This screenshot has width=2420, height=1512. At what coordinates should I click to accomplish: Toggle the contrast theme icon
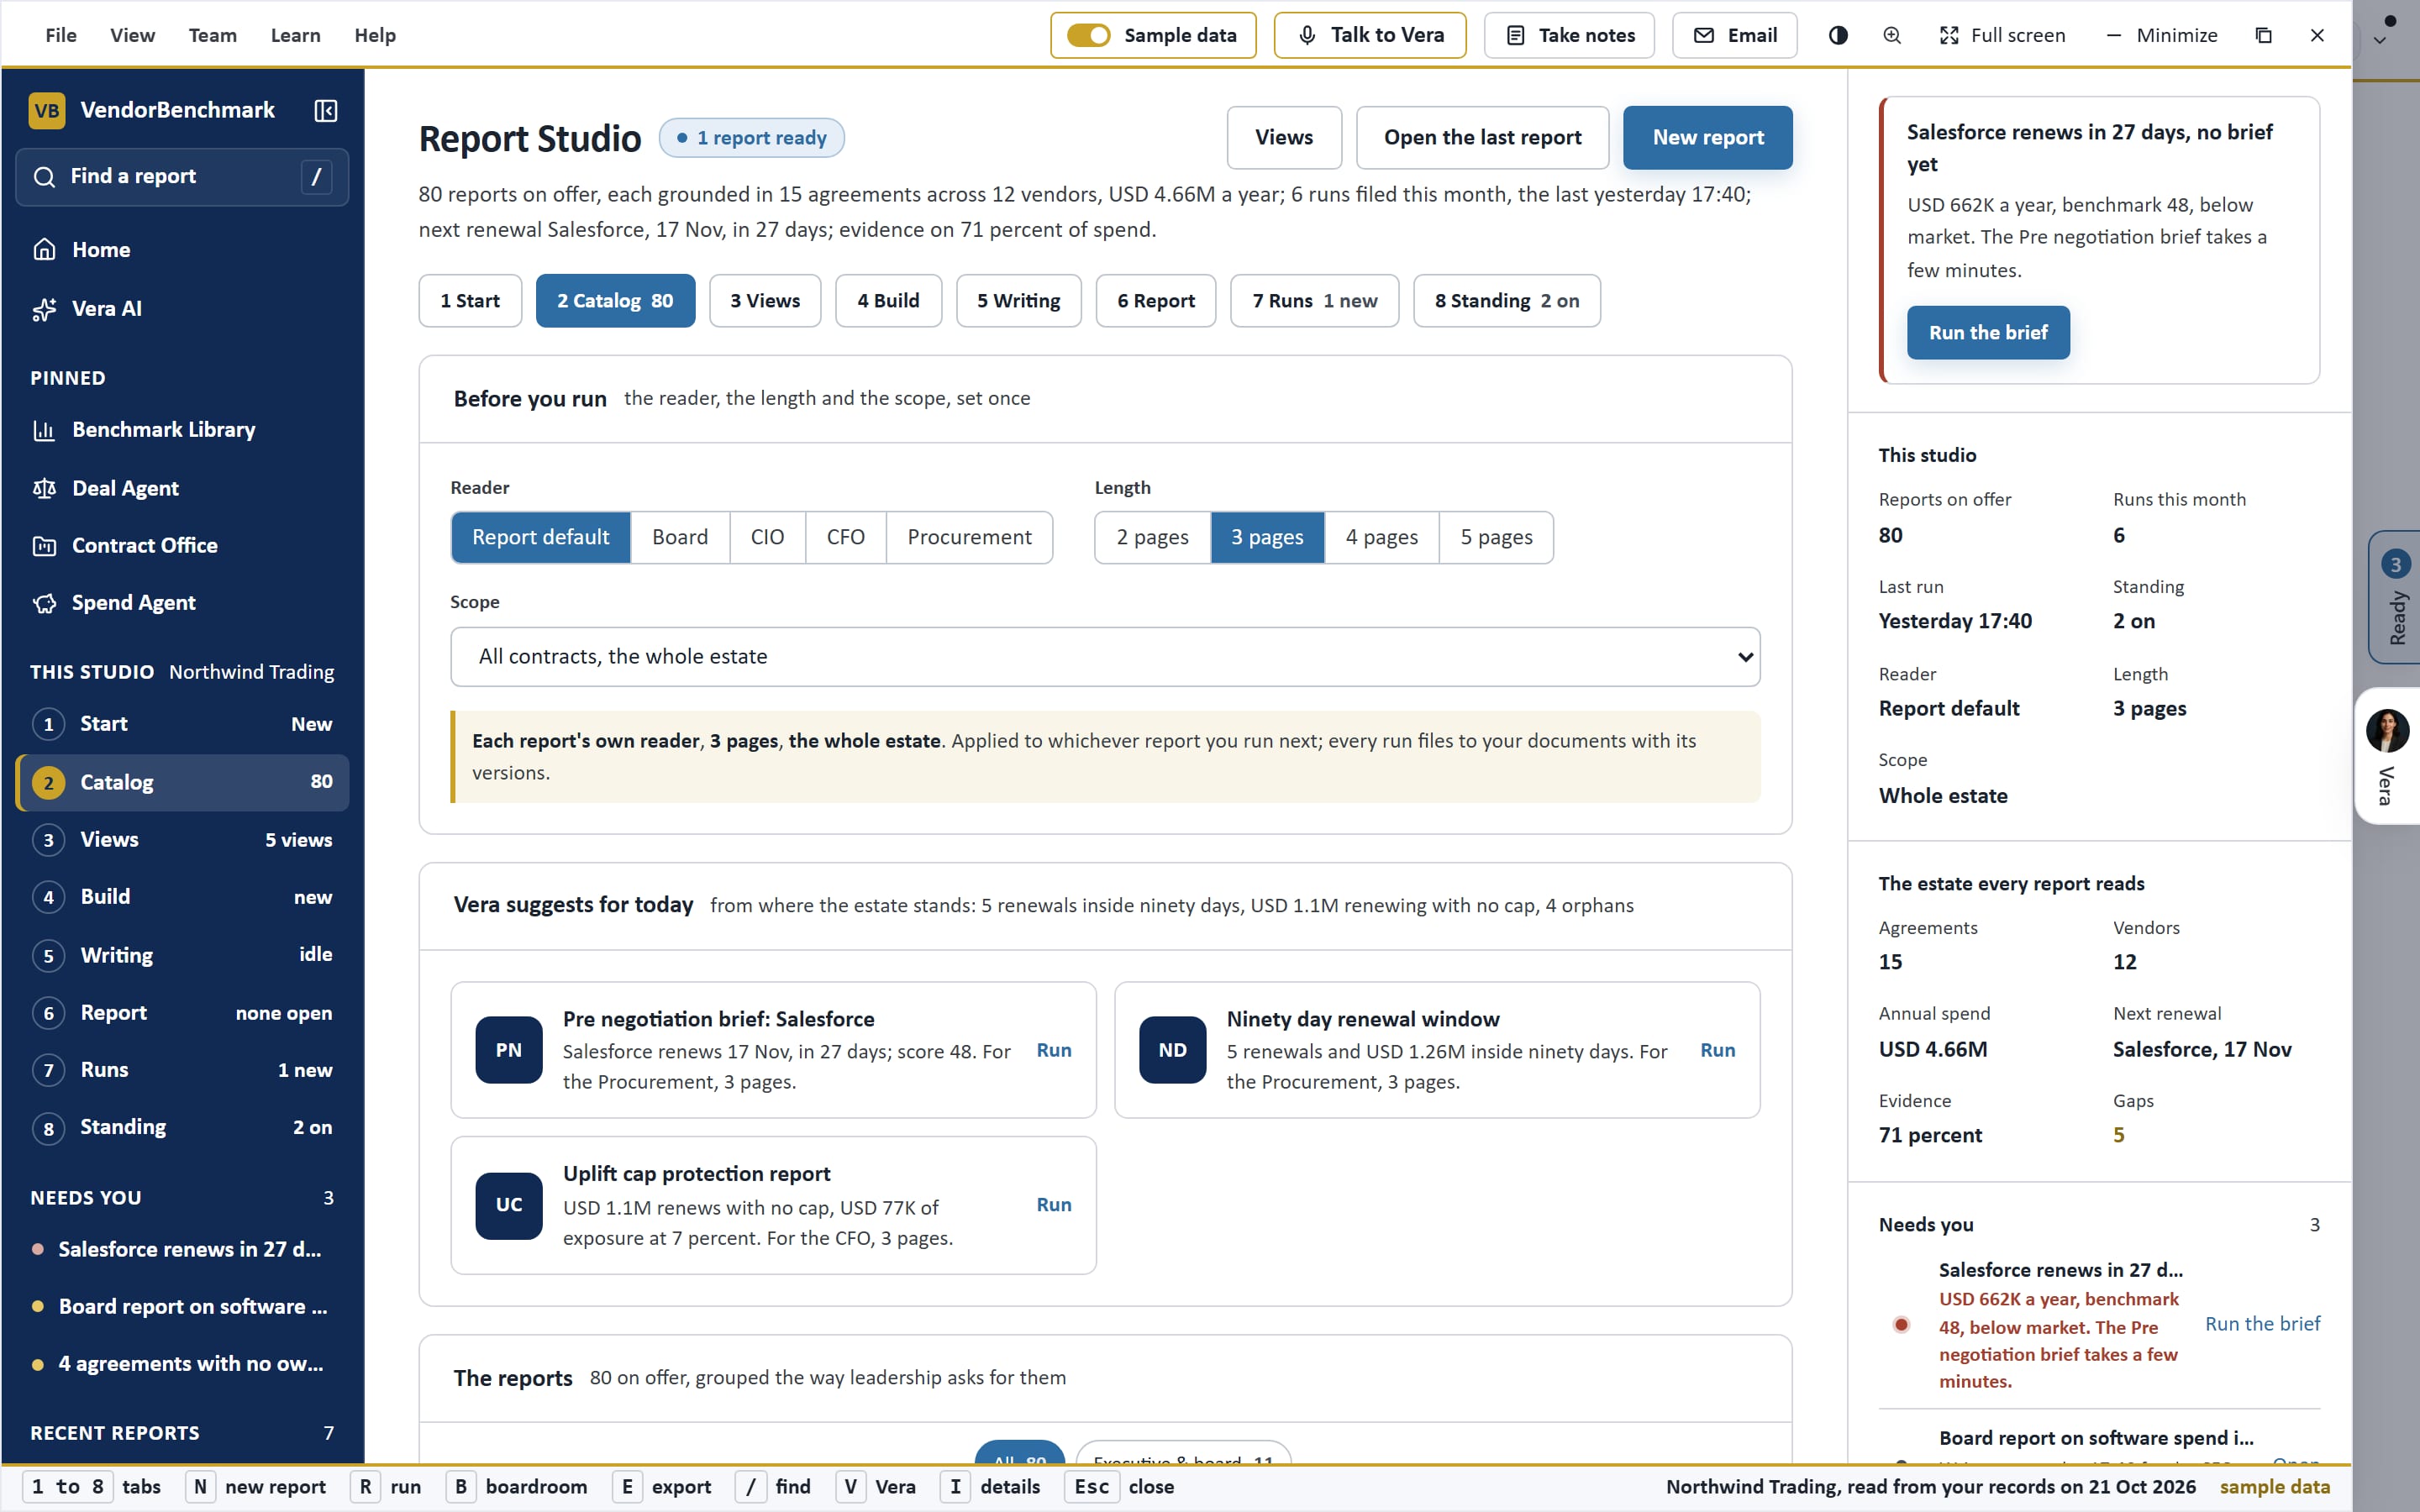[x=1838, y=35]
